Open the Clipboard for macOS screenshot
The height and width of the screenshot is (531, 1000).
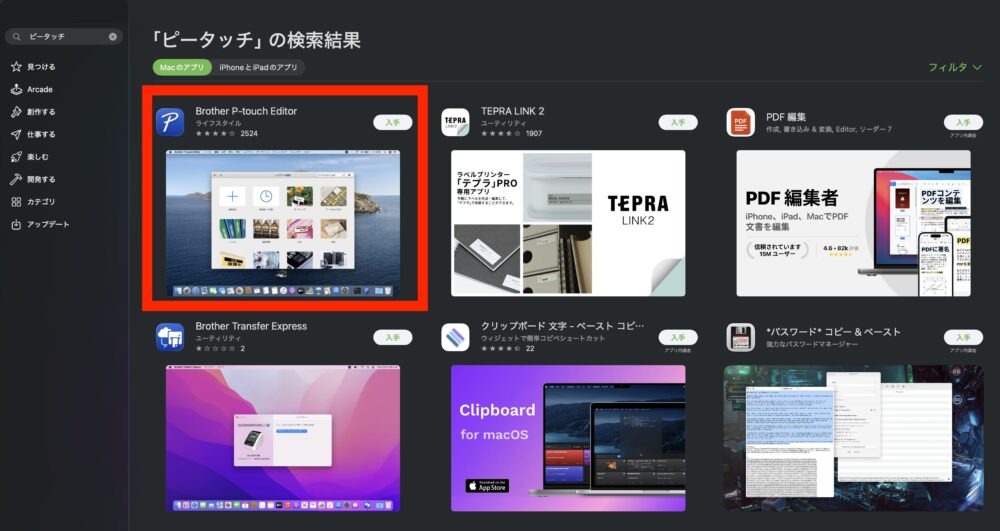click(568, 437)
